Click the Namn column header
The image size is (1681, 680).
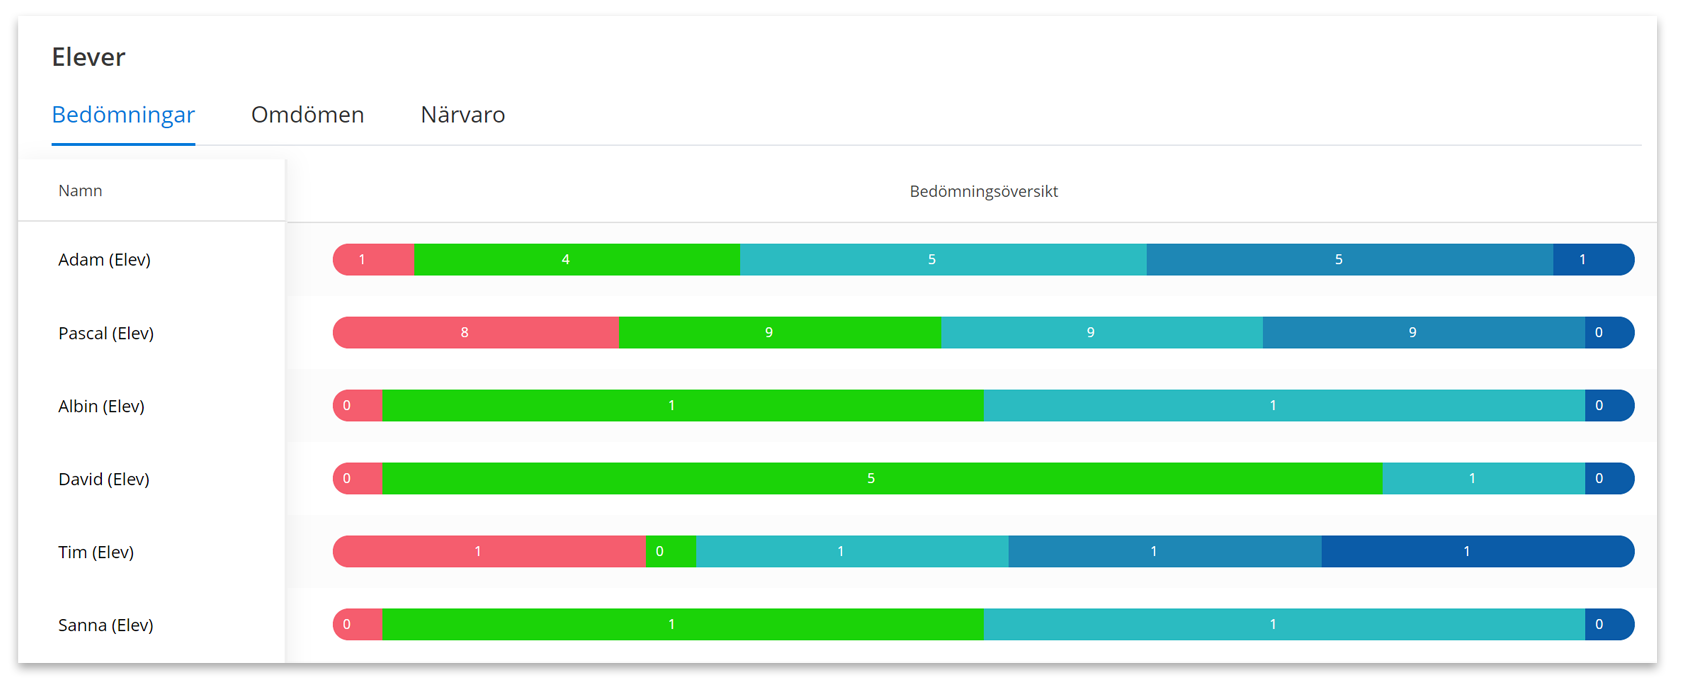[x=80, y=191]
